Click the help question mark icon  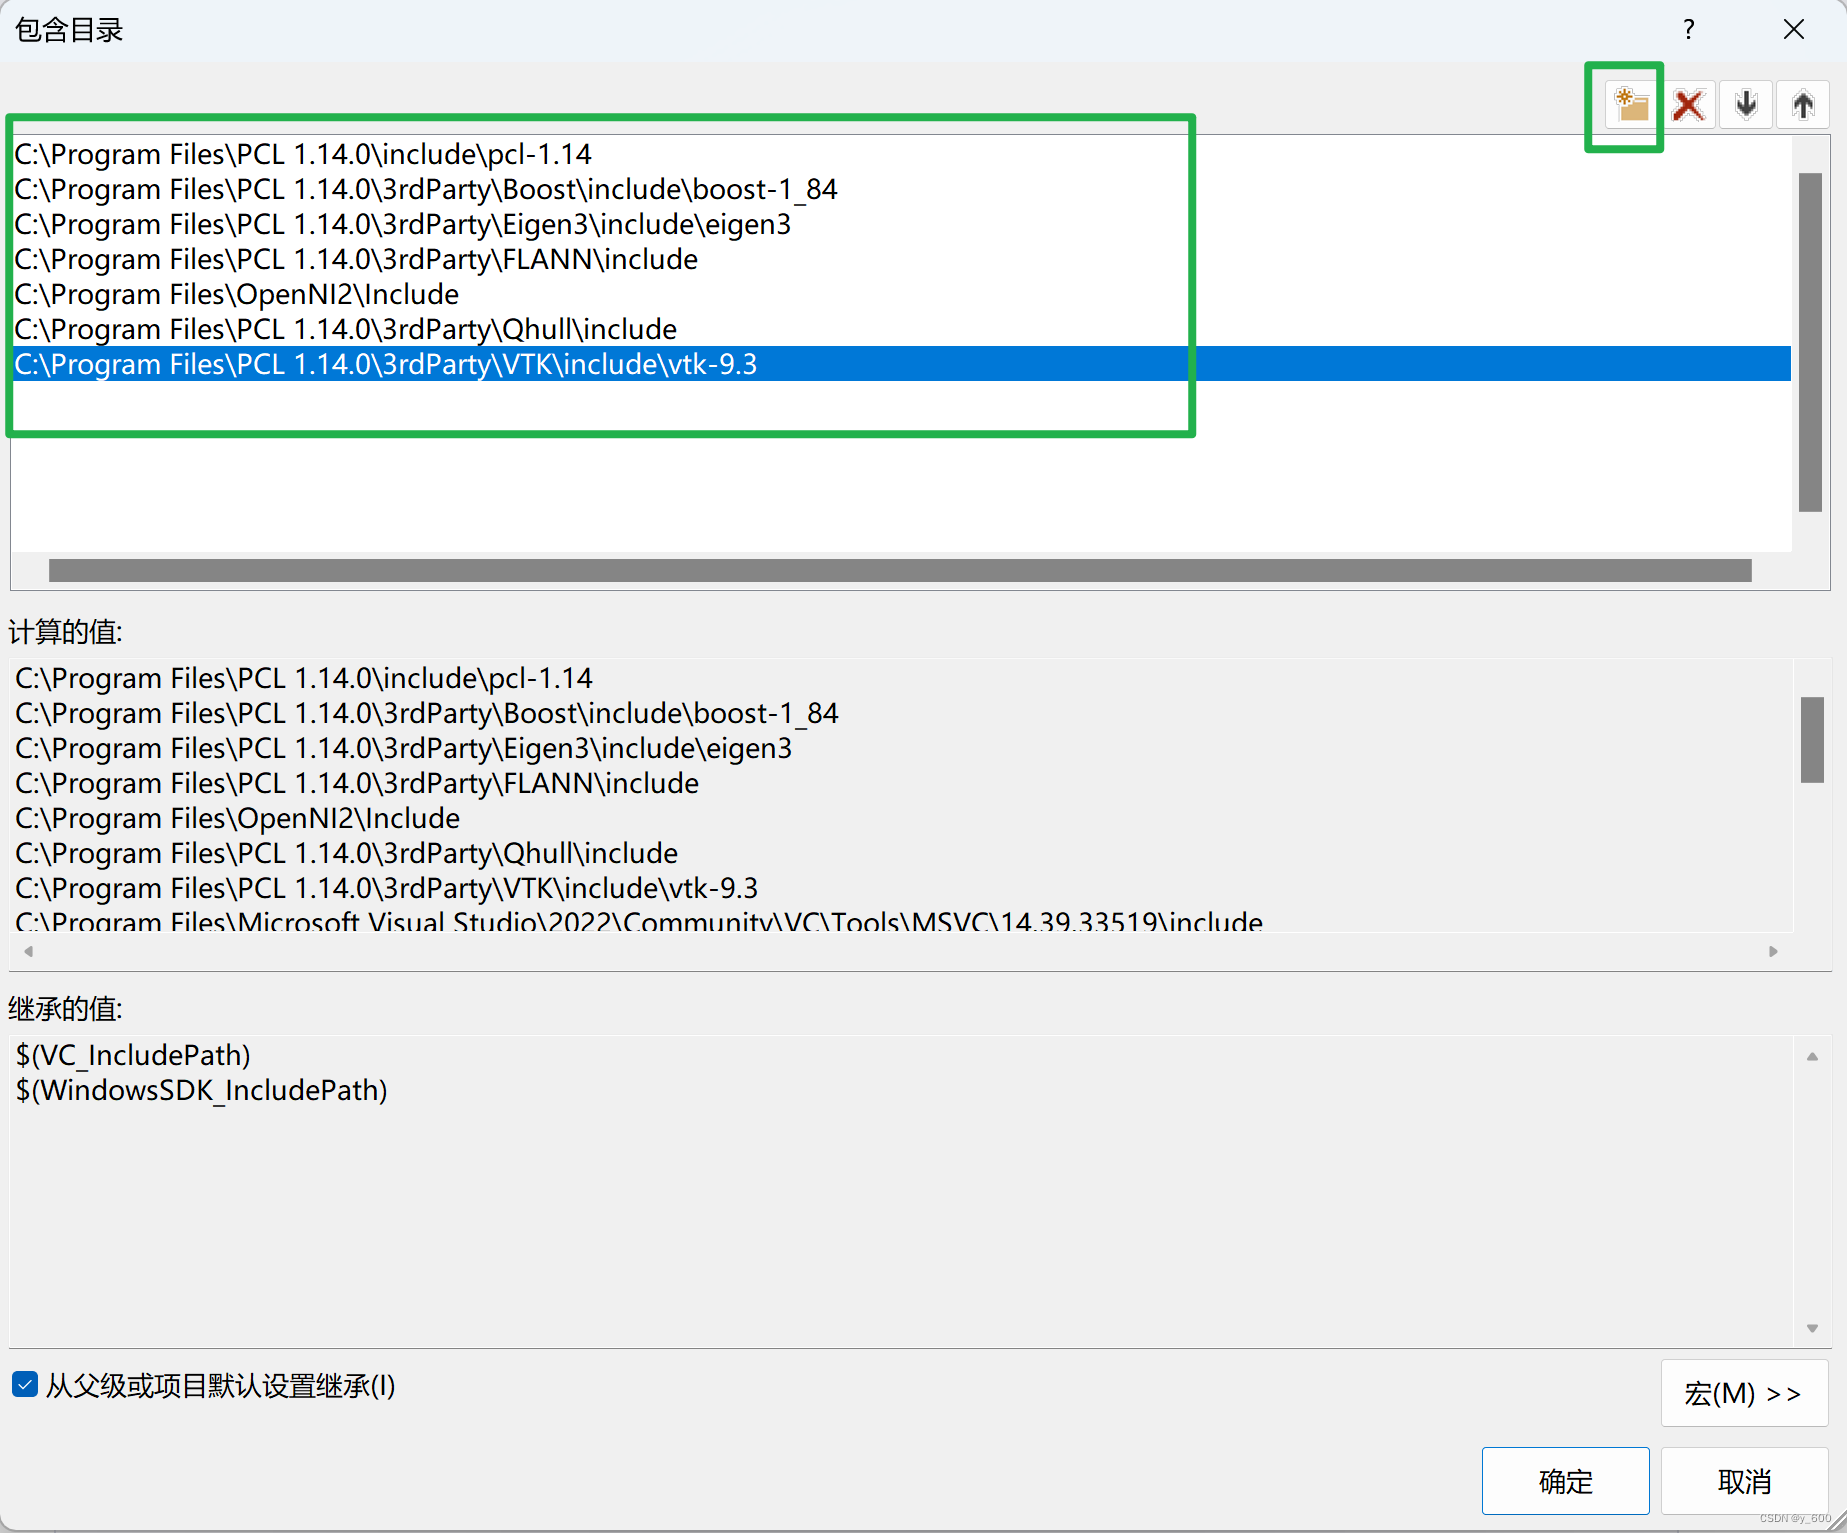pos(1689,29)
